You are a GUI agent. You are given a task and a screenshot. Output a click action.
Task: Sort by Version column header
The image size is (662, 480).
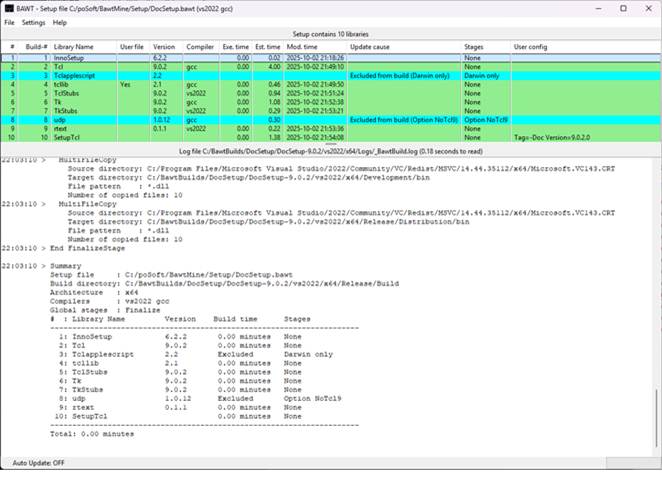point(163,47)
